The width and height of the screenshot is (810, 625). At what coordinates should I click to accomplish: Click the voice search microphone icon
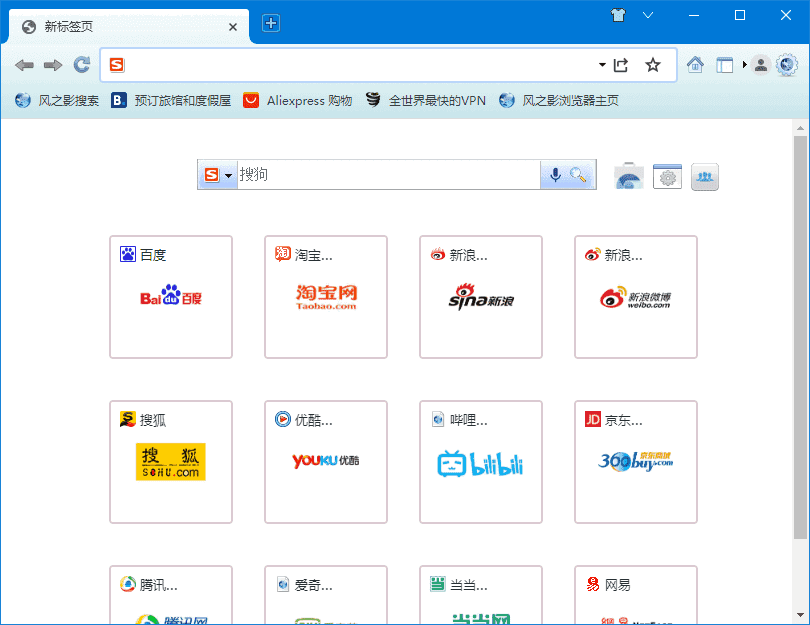pyautogui.click(x=555, y=174)
